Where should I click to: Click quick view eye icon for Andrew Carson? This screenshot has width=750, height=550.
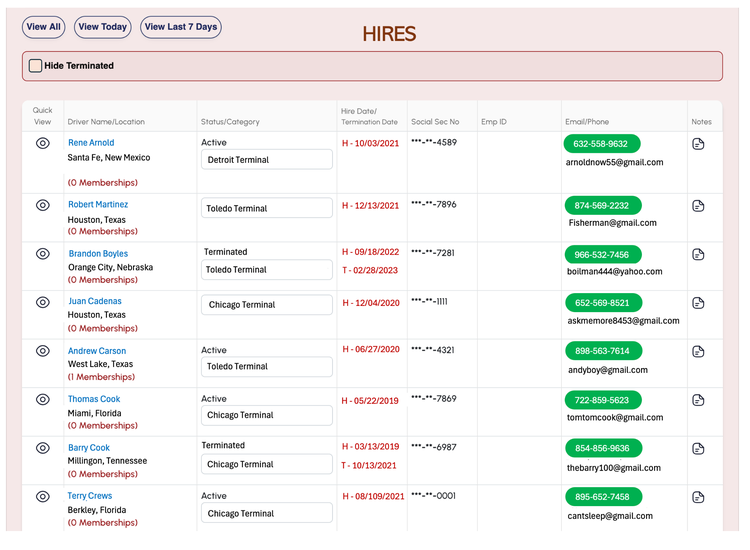tap(43, 351)
